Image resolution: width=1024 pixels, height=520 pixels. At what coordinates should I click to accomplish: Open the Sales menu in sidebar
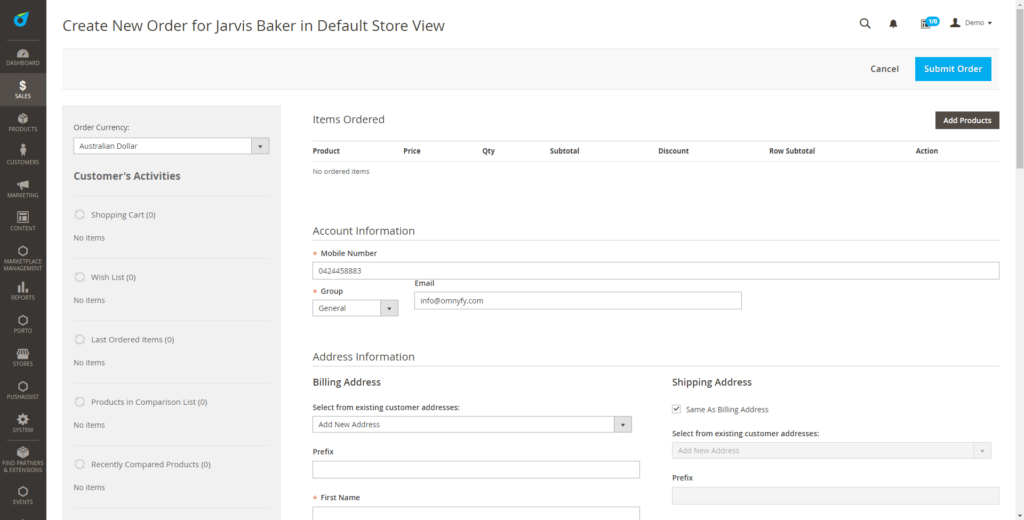[x=22, y=89]
